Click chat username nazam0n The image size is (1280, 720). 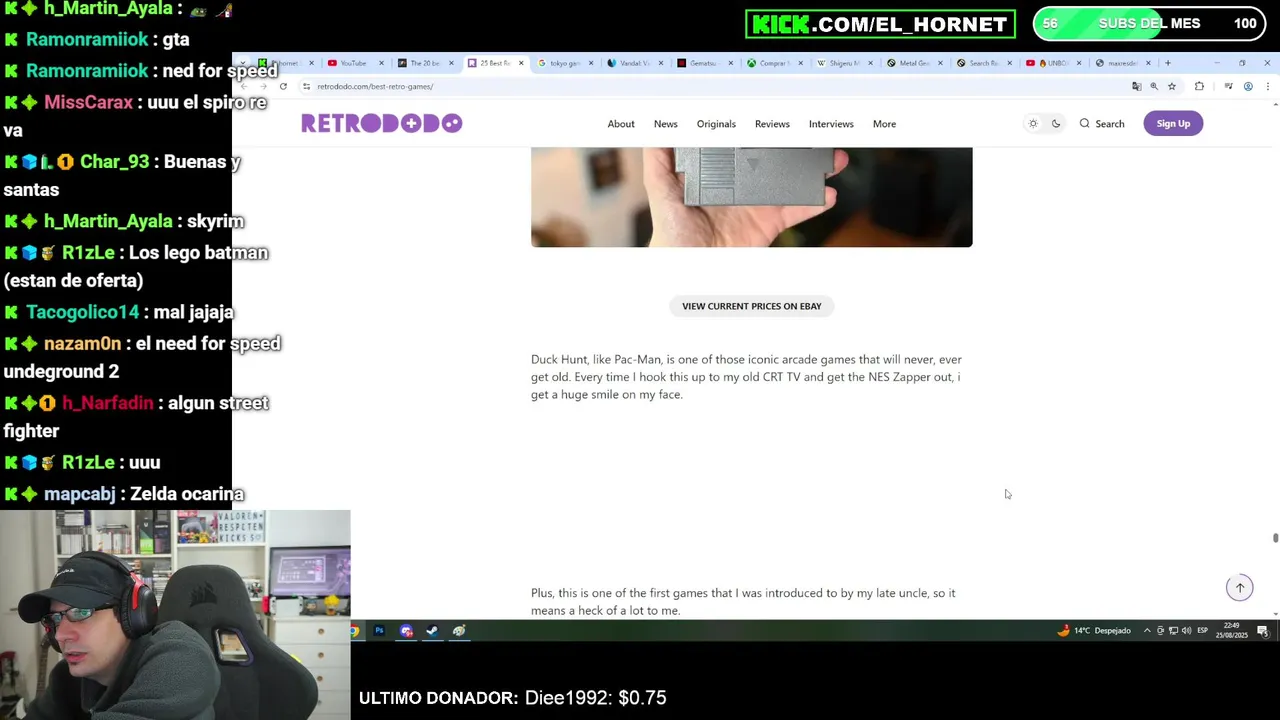(82, 343)
